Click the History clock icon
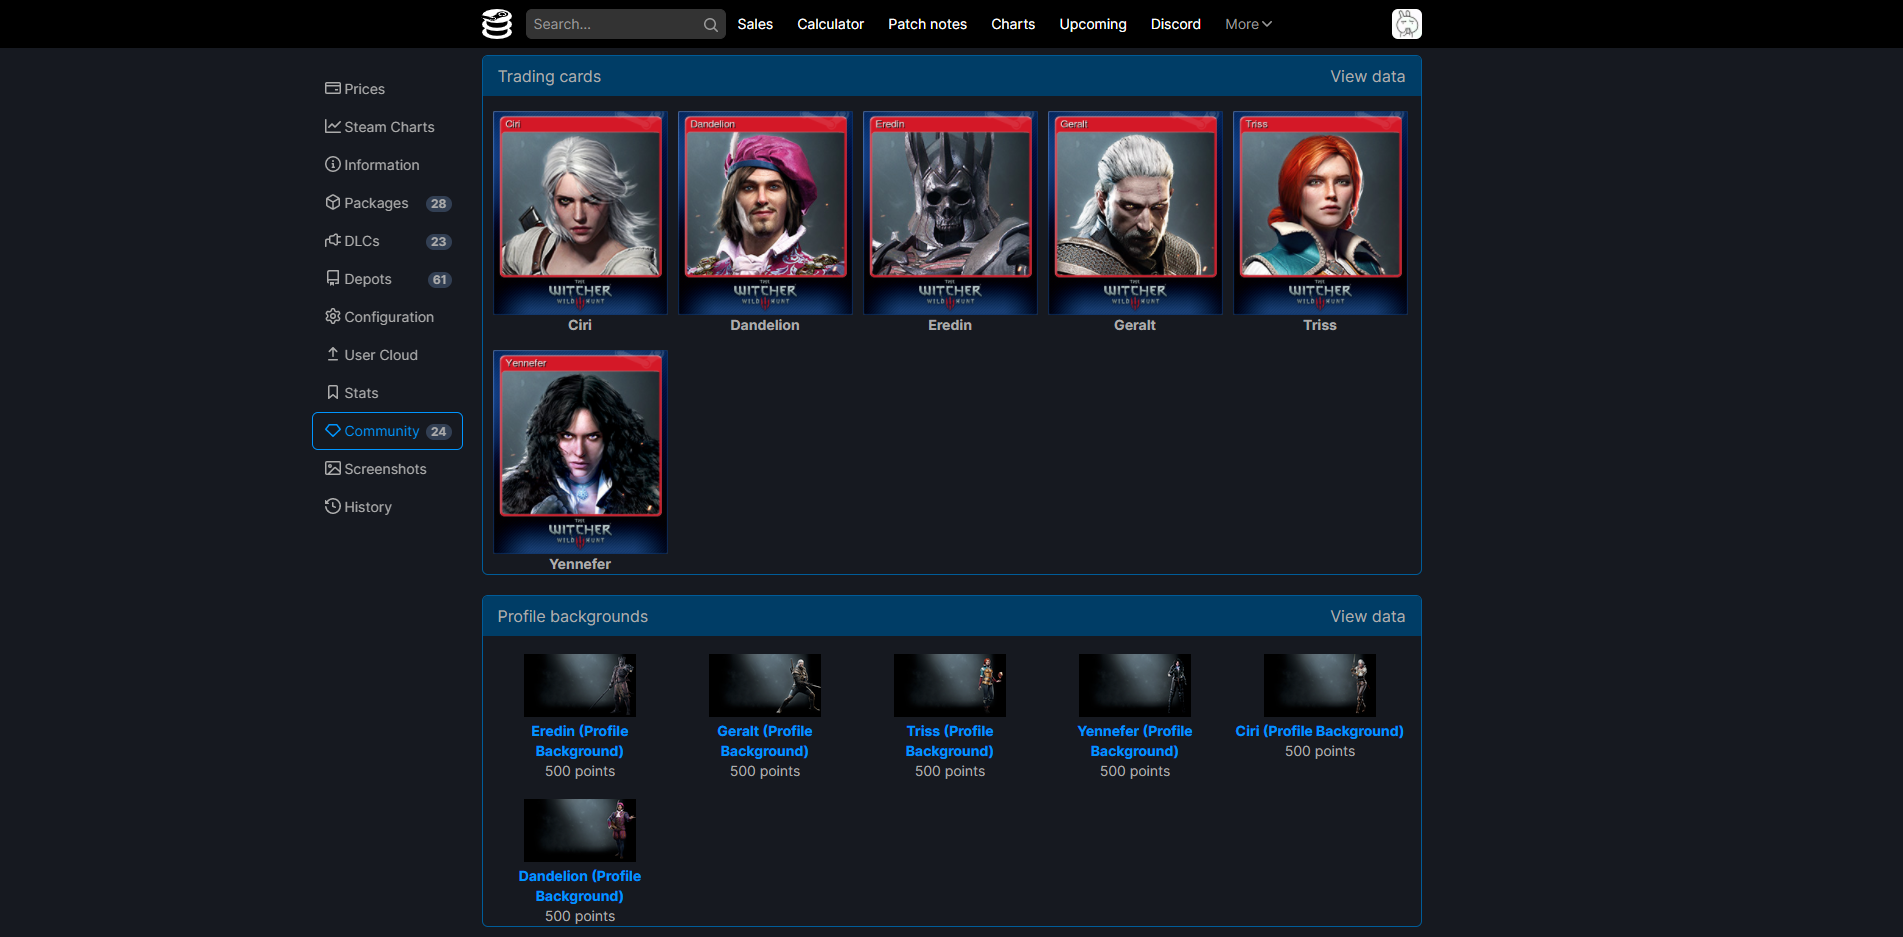1903x937 pixels. point(333,506)
